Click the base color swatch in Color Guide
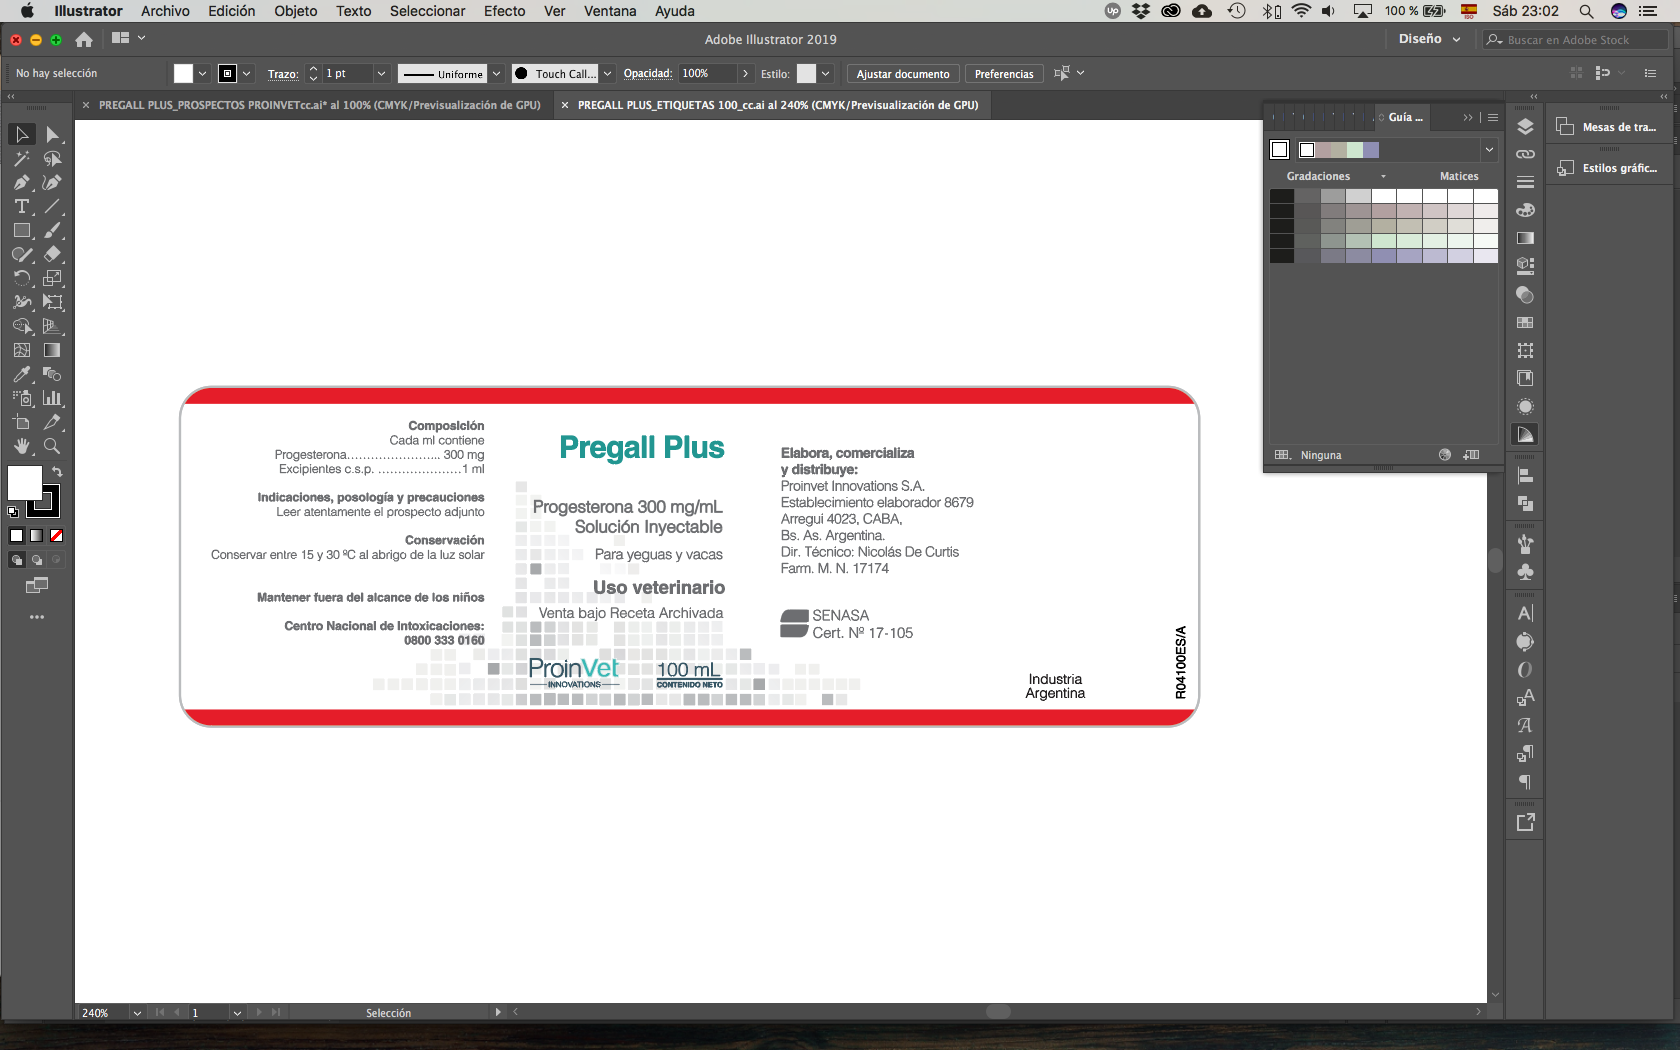Screen dimensions: 1680x1050 click(1279, 150)
